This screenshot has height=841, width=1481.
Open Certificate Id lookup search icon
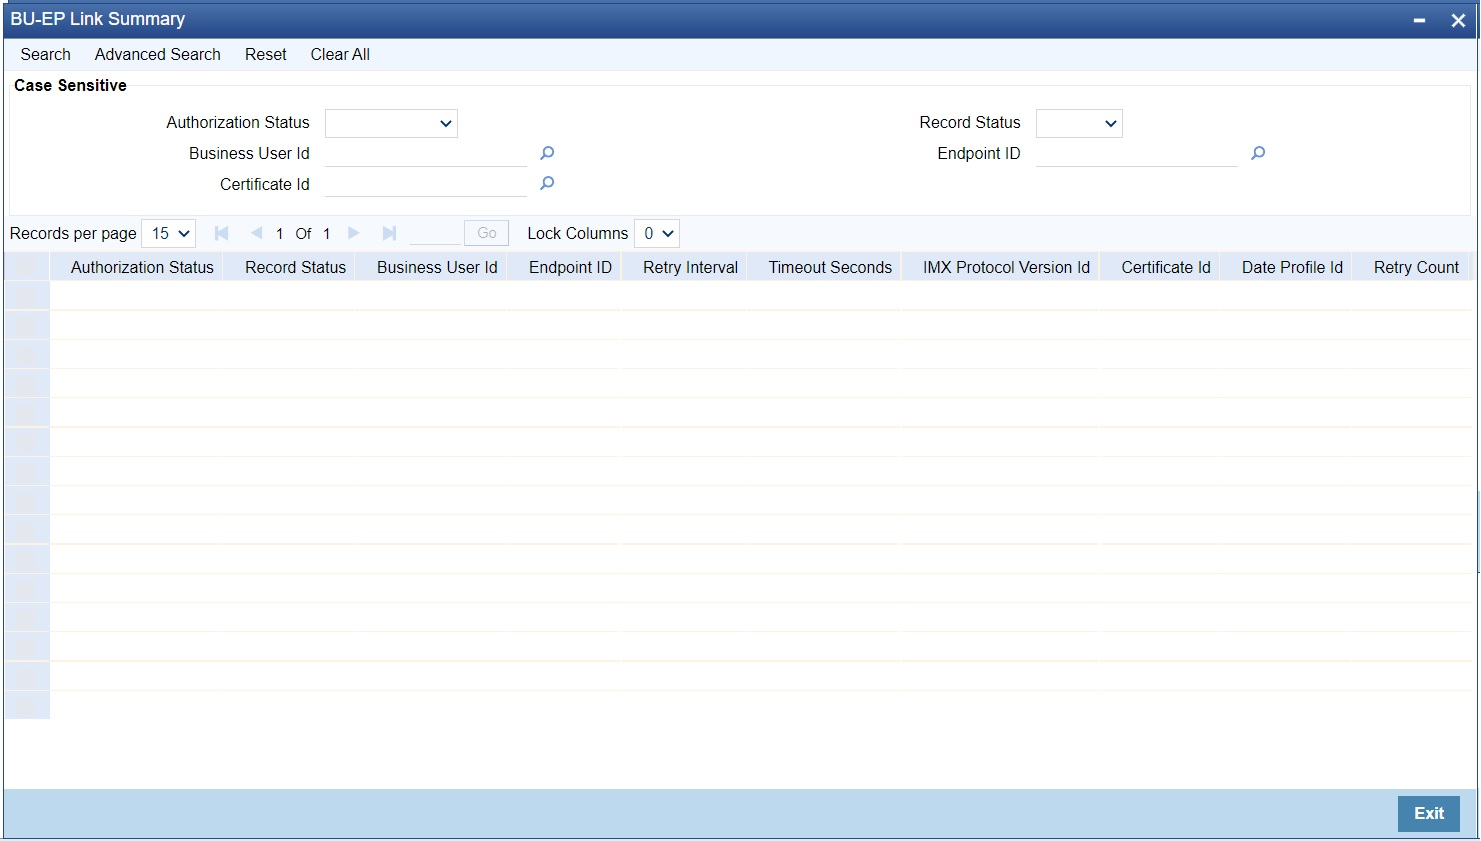coord(547,183)
